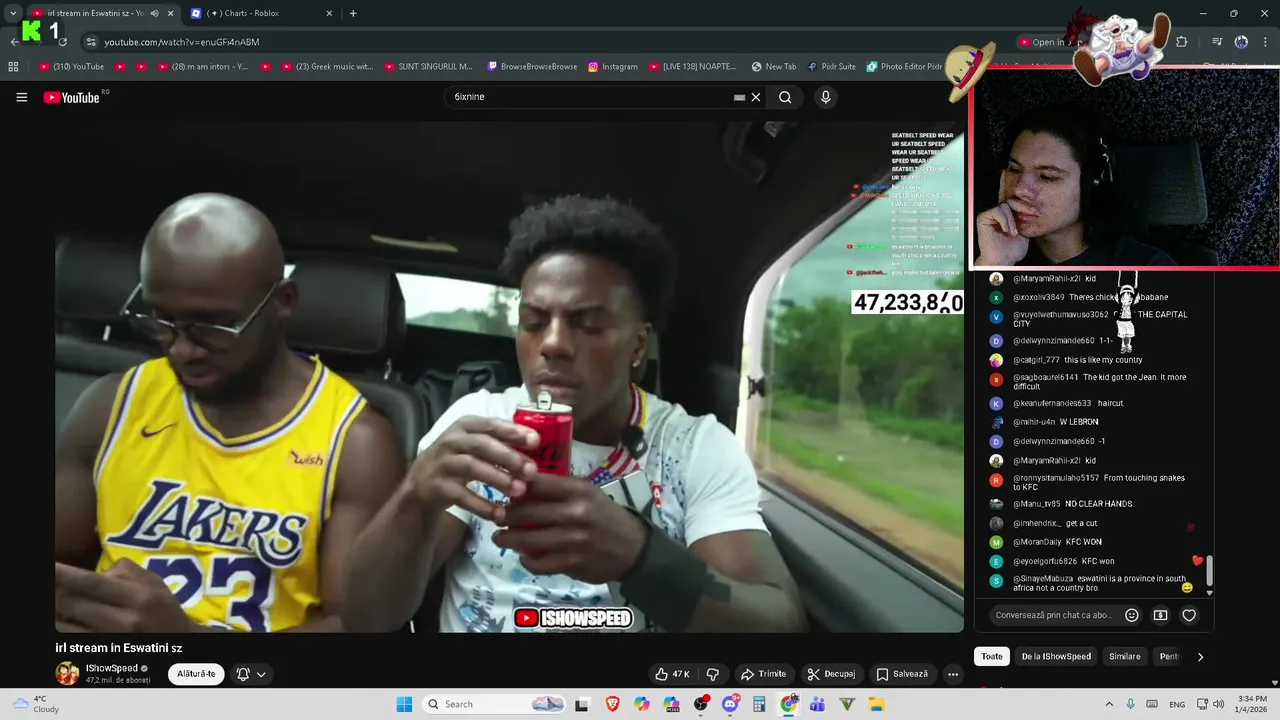Screen dimensions: 1280x720
Task: Open notification bell dropdown for channel
Action: point(250,674)
